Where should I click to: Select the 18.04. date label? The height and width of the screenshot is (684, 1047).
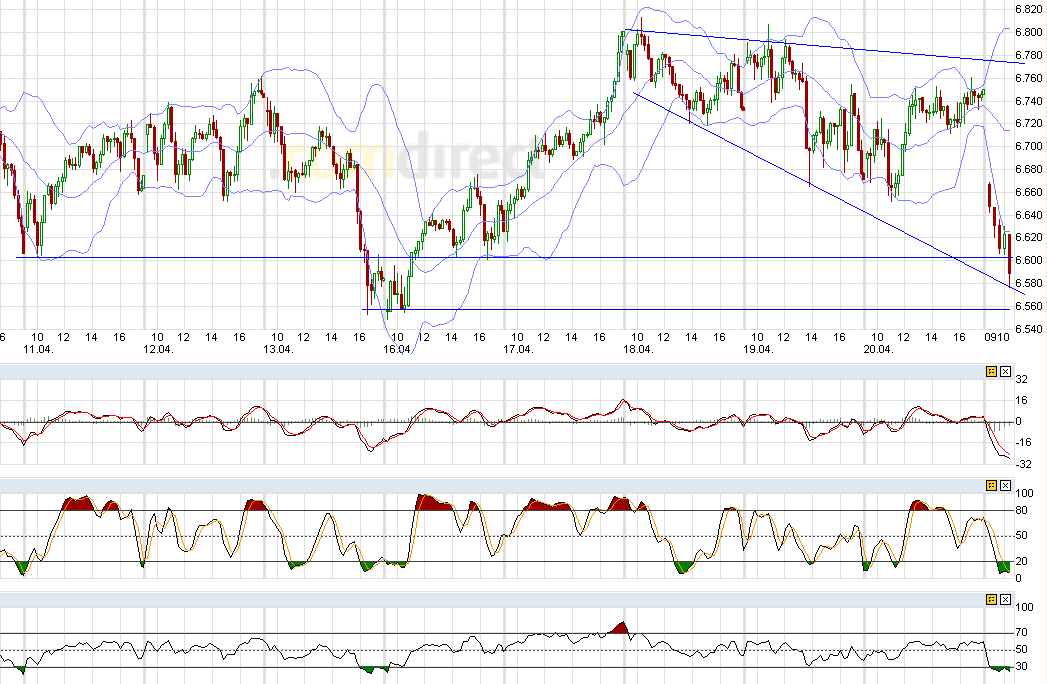tap(638, 349)
